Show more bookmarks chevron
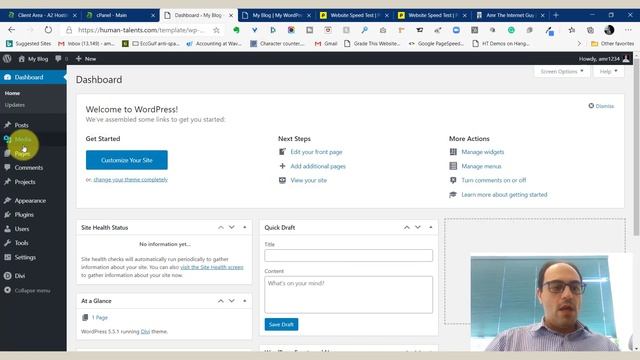Viewport: 640px width, 360px height. 579,43
